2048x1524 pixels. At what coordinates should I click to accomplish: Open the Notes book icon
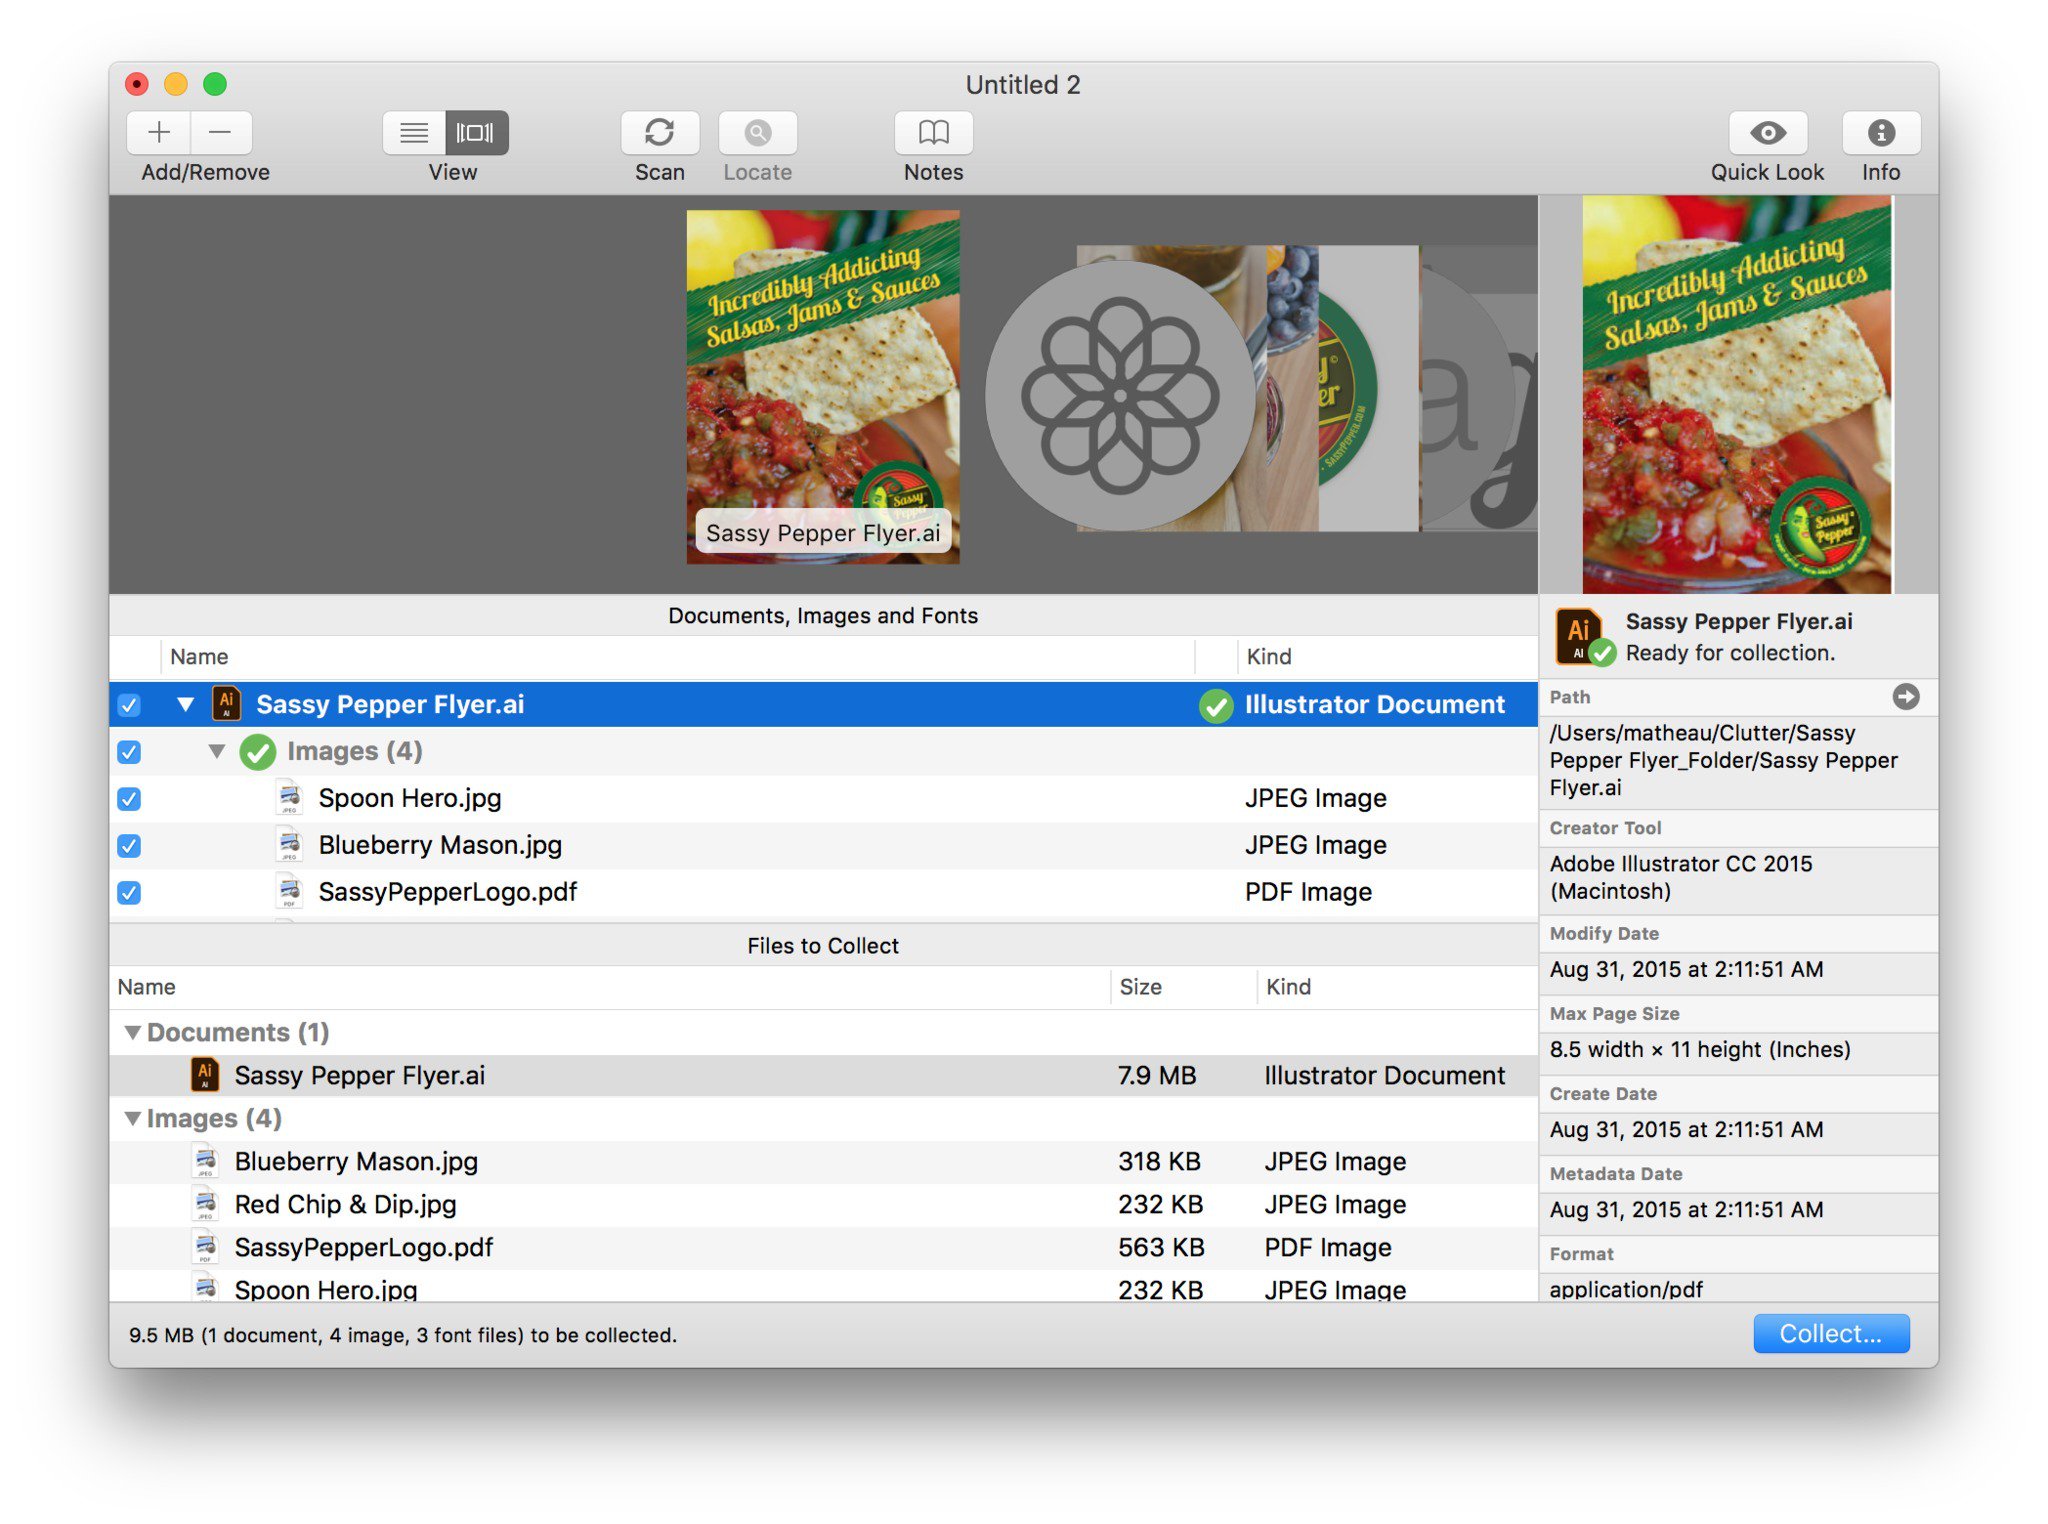(933, 132)
